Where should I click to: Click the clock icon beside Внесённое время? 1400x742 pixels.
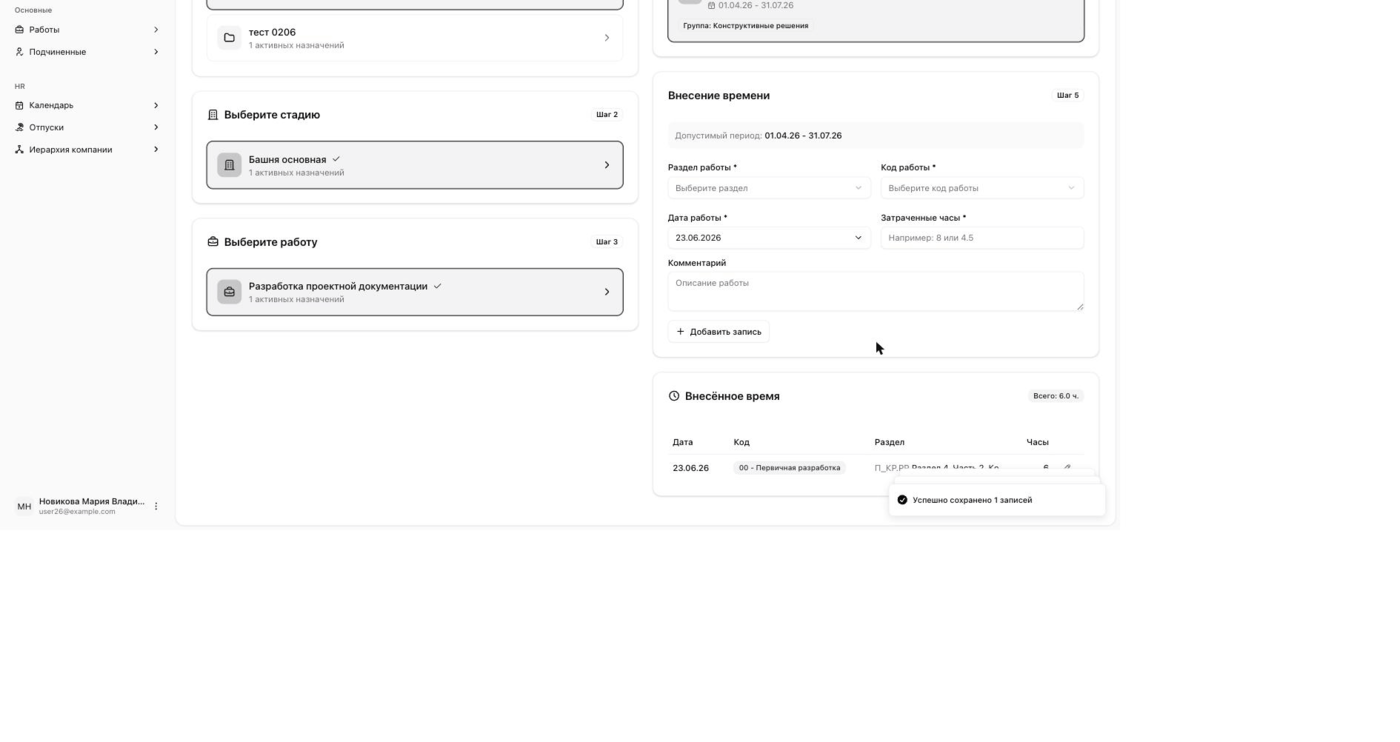tap(674, 396)
